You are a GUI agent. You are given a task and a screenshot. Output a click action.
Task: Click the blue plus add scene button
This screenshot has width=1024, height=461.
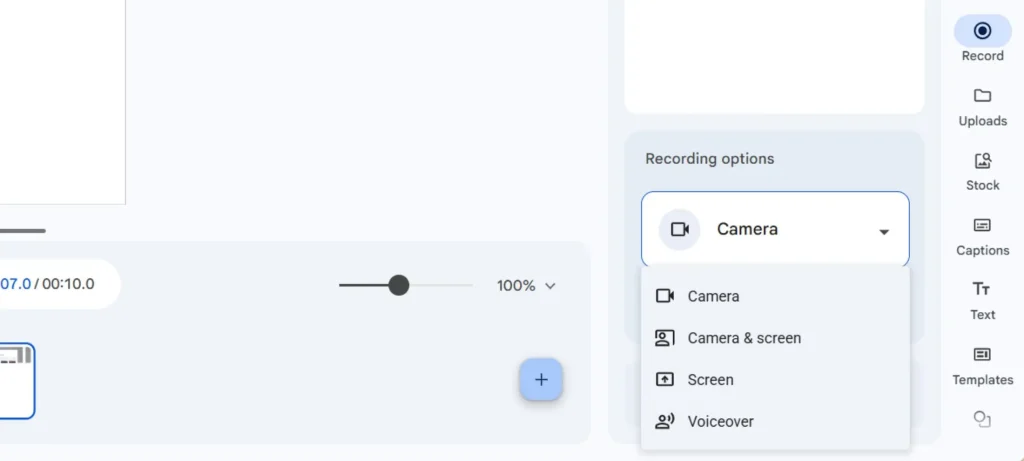(541, 380)
